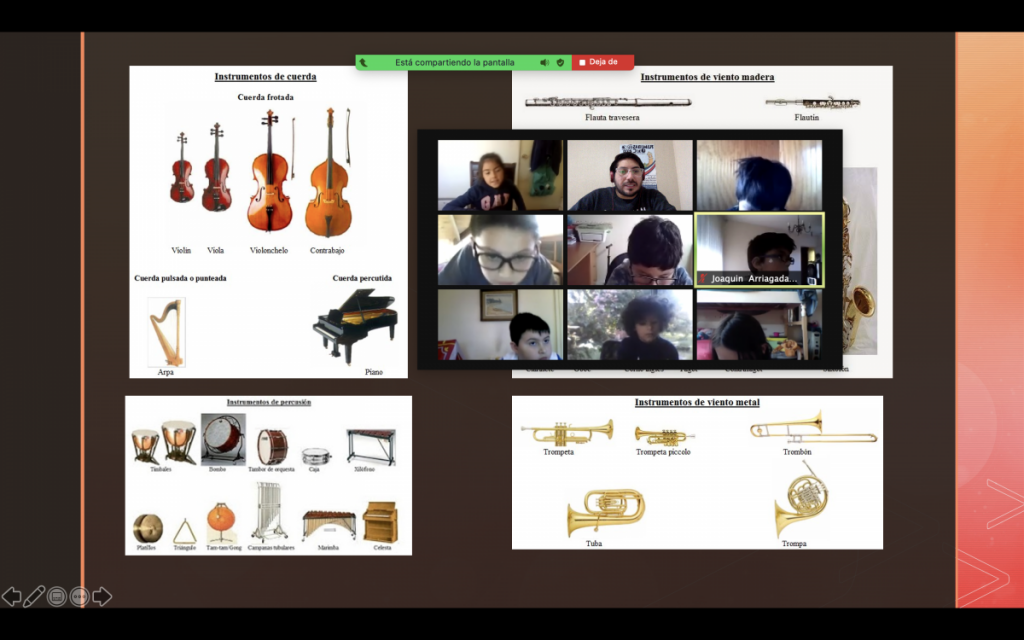Go to the previous slide arrow
This screenshot has height=640, width=1024.
click(11, 597)
